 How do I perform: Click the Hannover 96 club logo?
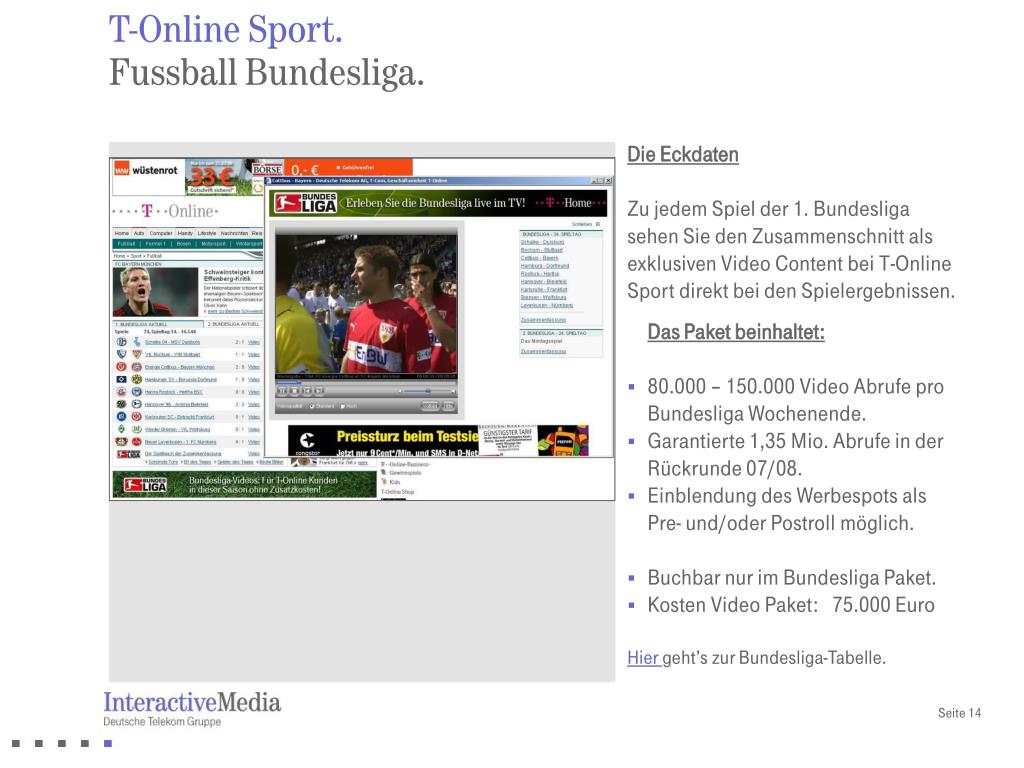click(121, 404)
